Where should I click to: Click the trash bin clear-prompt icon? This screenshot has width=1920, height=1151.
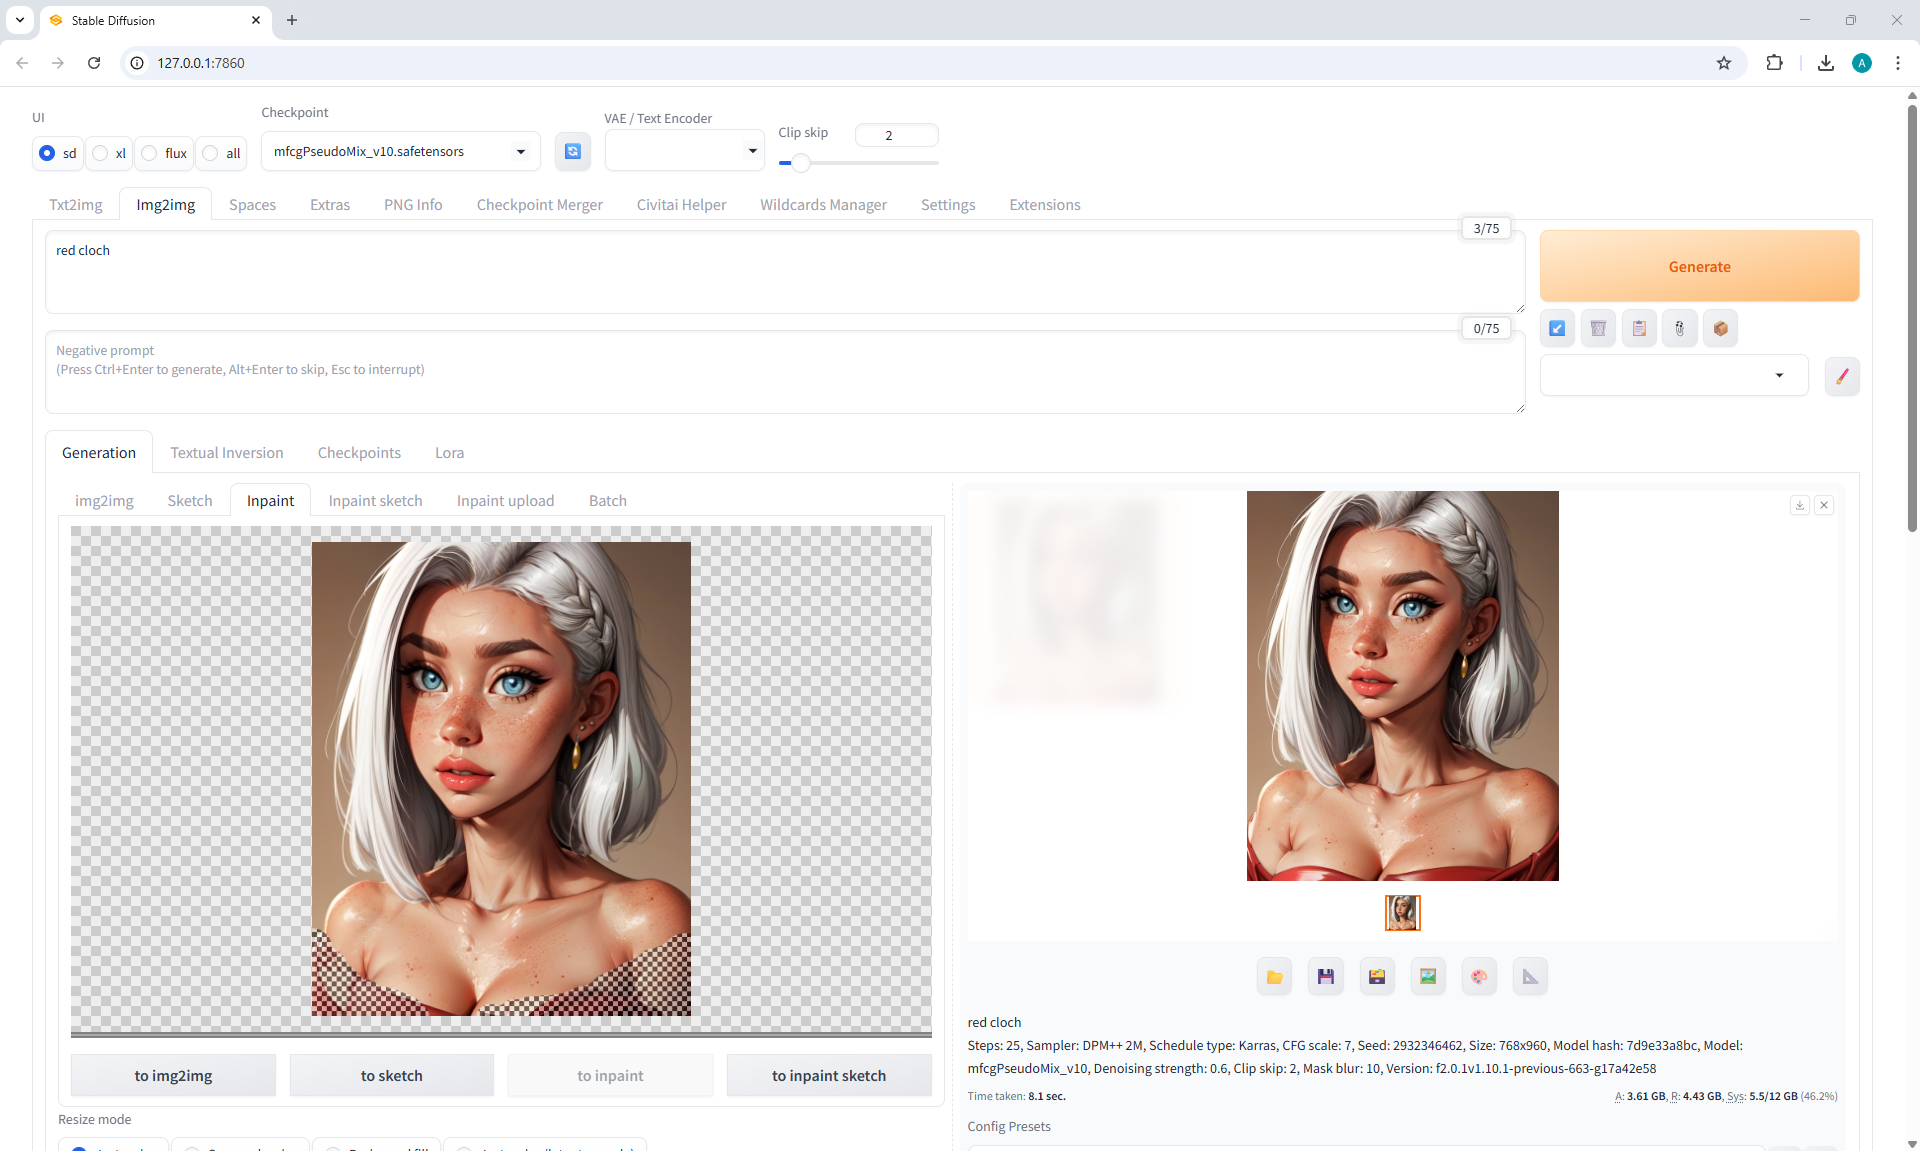tap(1598, 328)
